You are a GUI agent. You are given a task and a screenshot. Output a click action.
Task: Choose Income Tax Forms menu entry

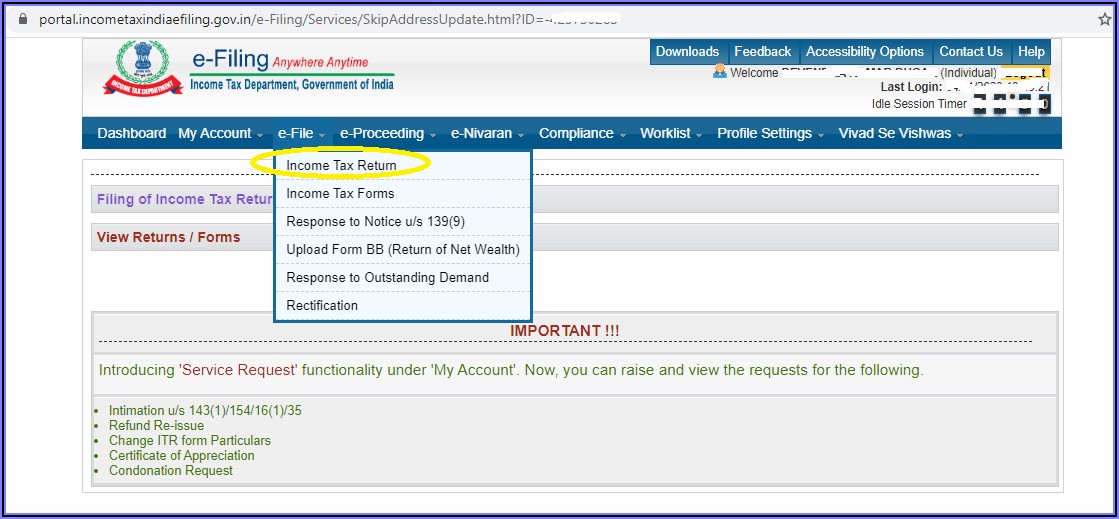(340, 193)
